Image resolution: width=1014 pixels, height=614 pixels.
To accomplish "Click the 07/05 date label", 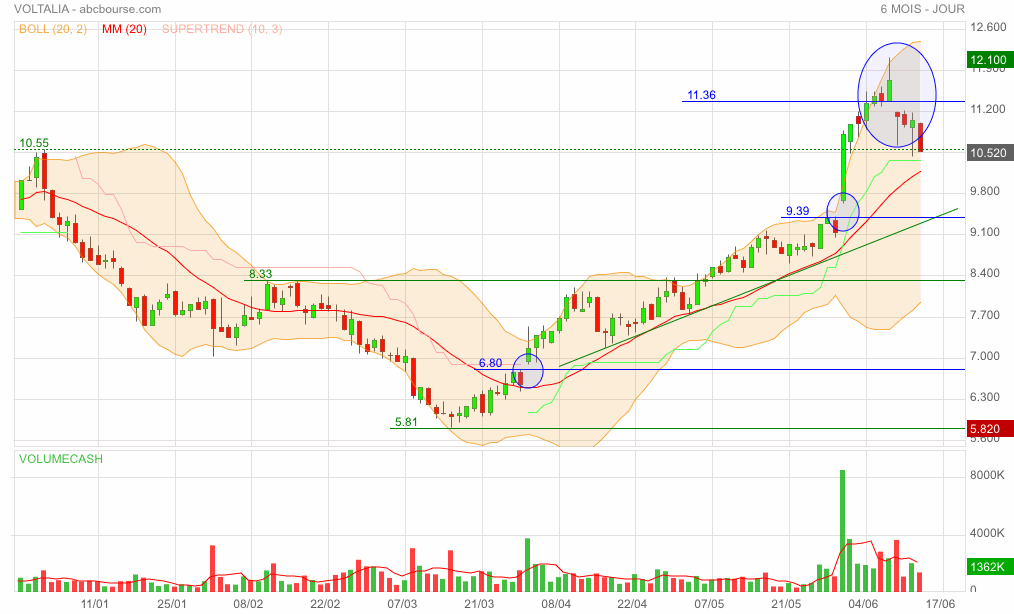I will (709, 604).
